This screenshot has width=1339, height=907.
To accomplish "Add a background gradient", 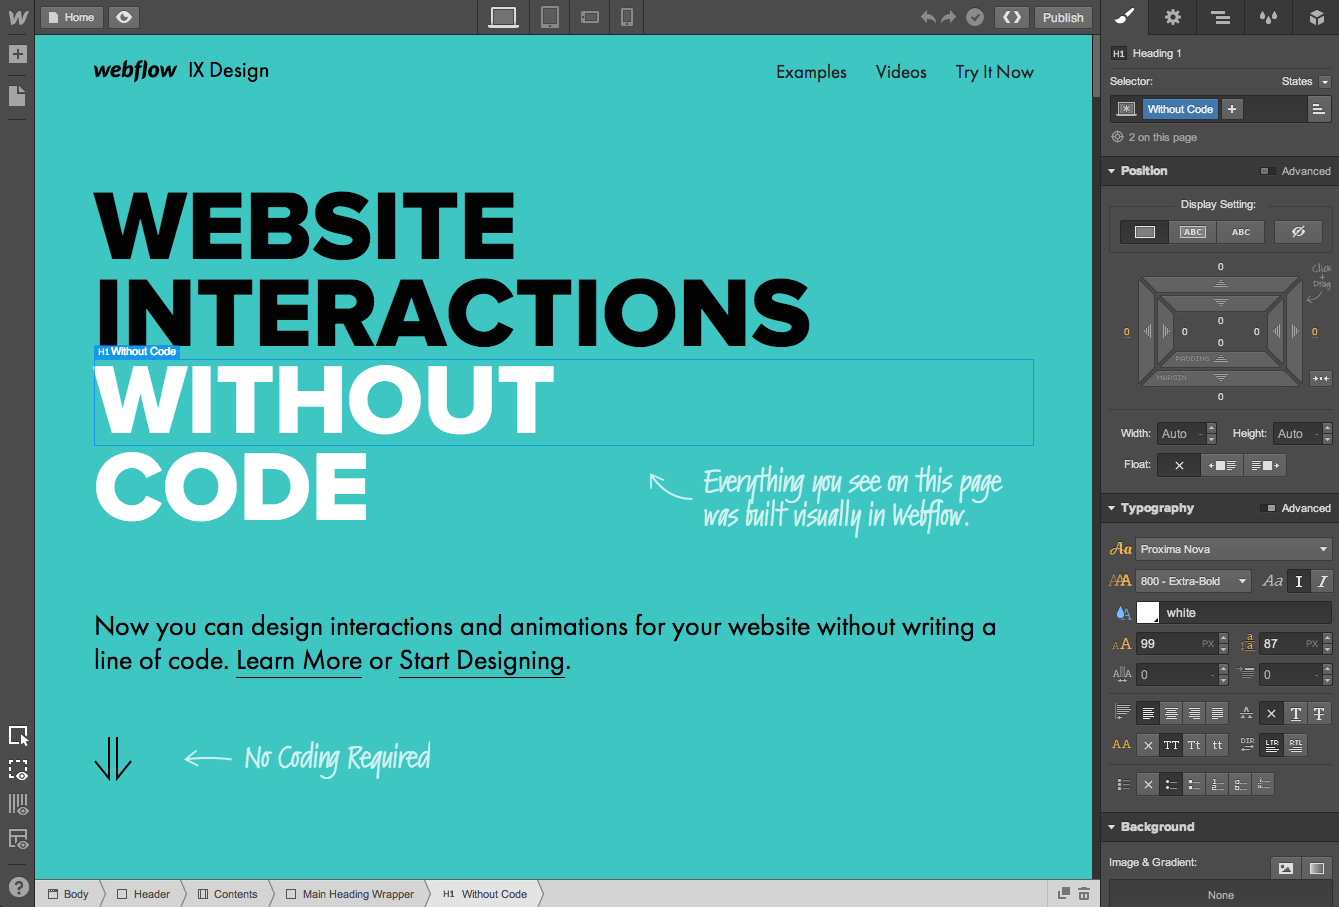I will tap(1316, 868).
